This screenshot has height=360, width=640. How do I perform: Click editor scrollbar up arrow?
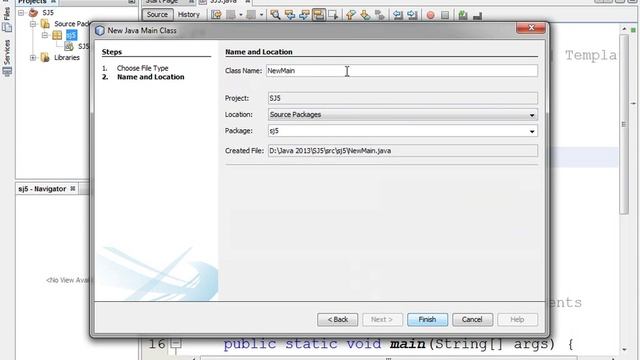624,29
